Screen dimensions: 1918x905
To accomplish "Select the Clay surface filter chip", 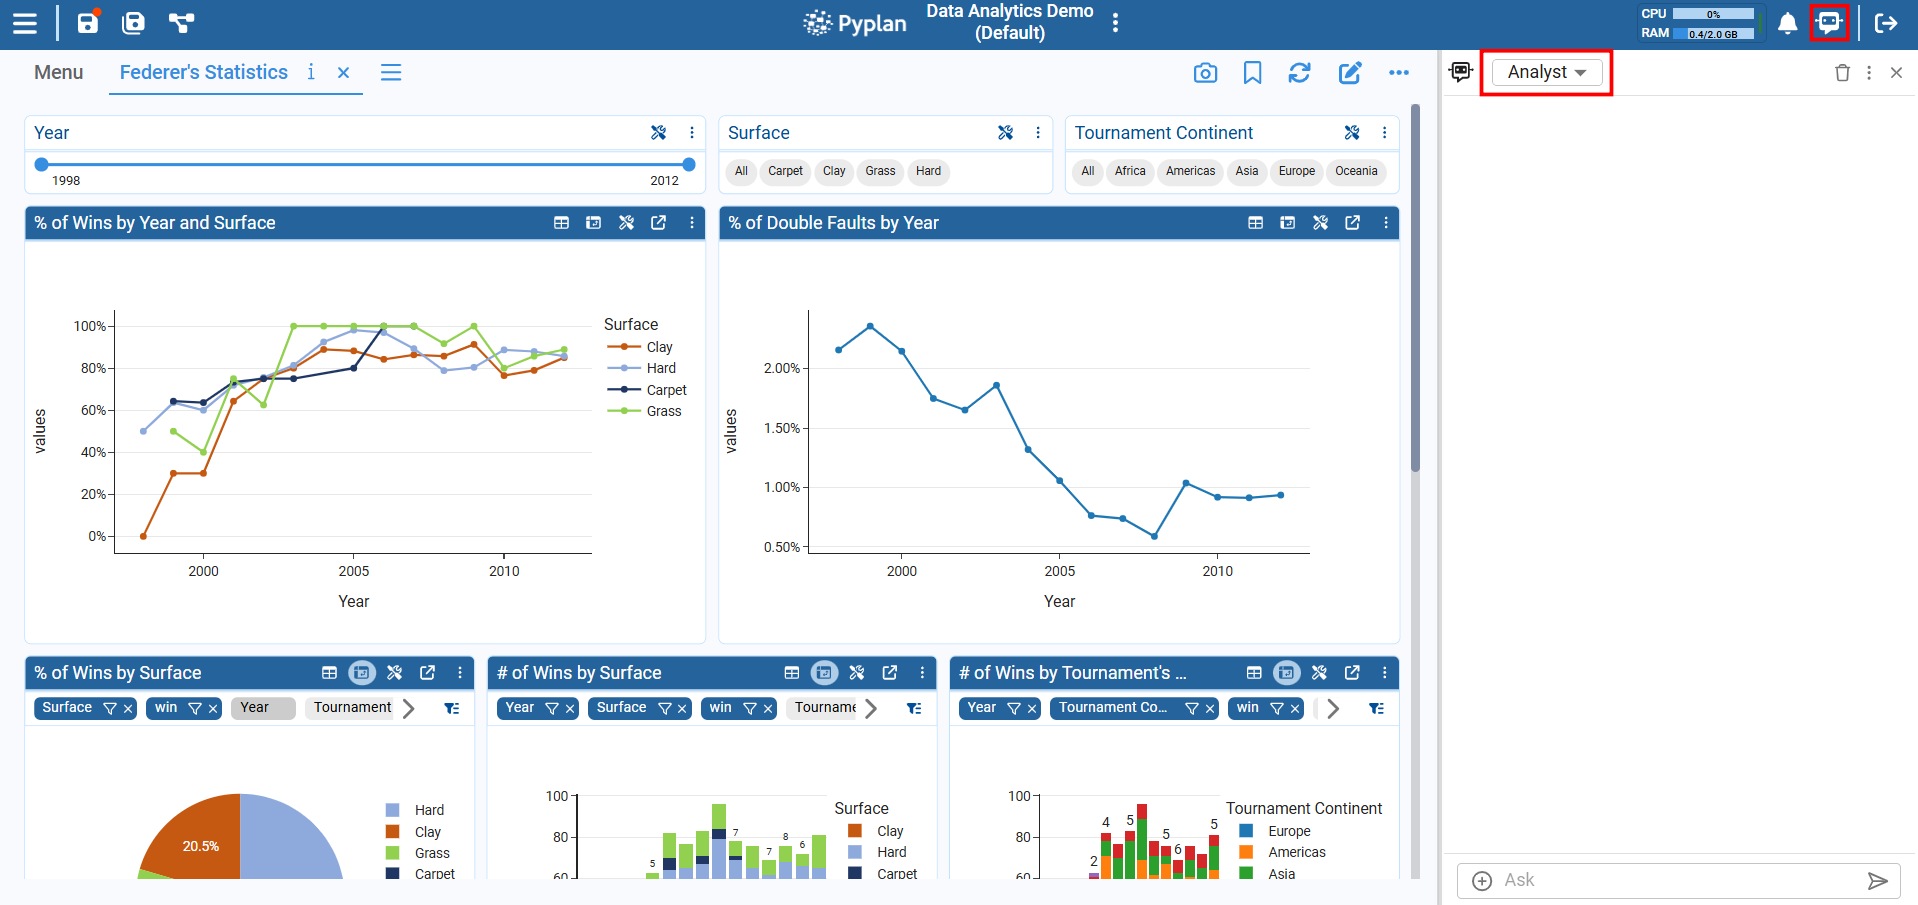I will 834,171.
